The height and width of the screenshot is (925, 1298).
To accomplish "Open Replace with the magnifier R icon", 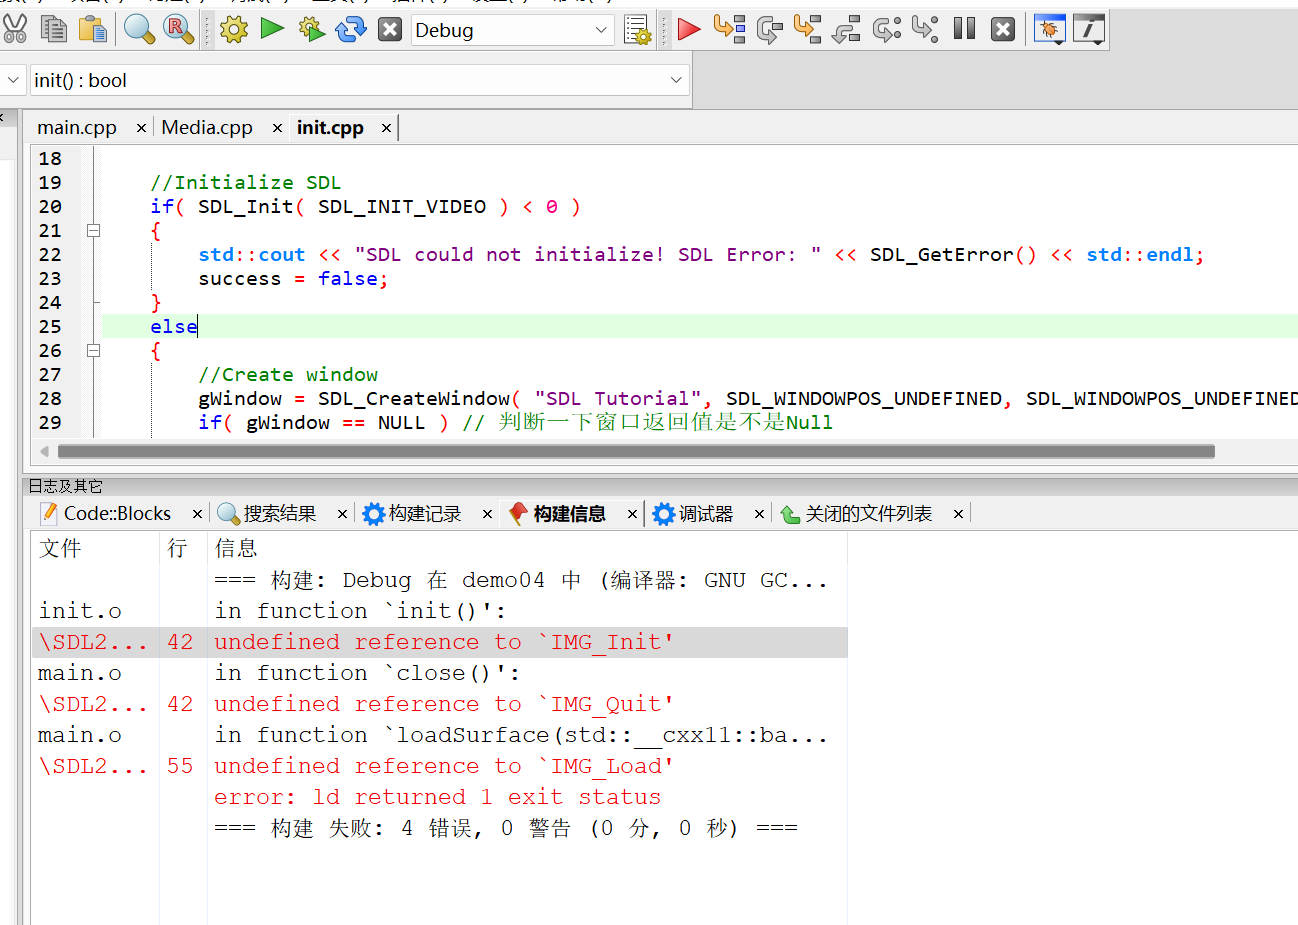I will coord(178,29).
